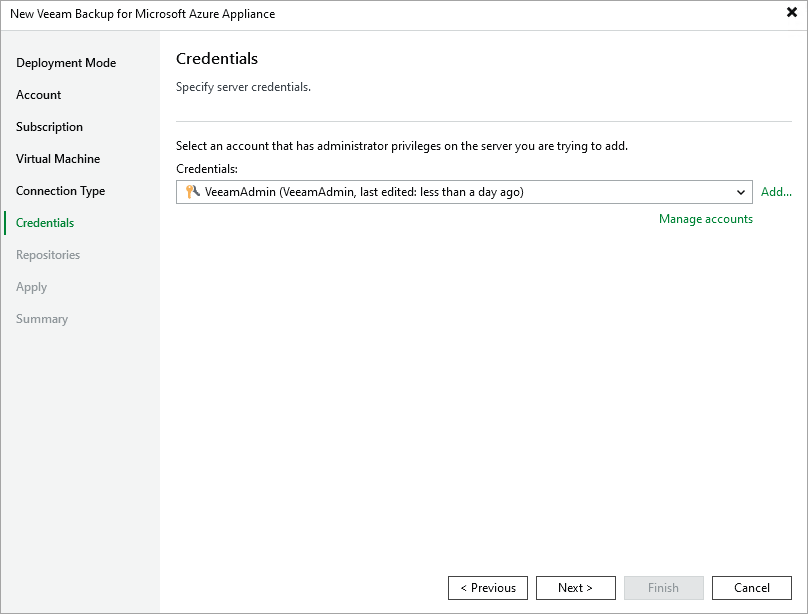The height and width of the screenshot is (614, 808).
Task: Click the Apply step
Action: [31, 287]
